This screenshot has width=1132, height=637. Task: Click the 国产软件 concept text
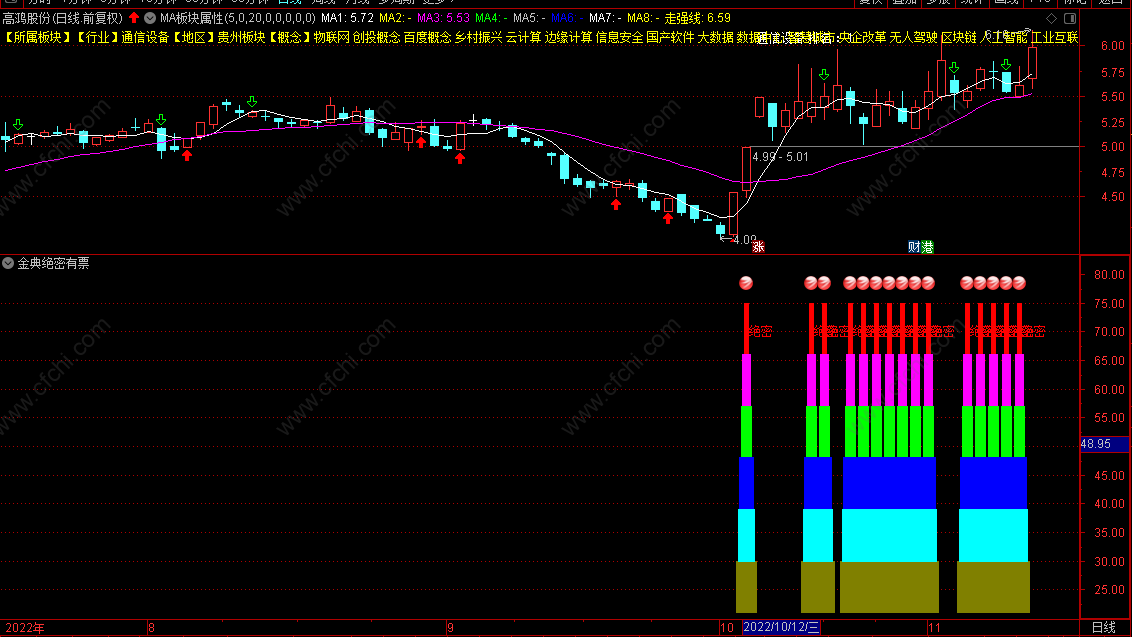click(x=670, y=37)
